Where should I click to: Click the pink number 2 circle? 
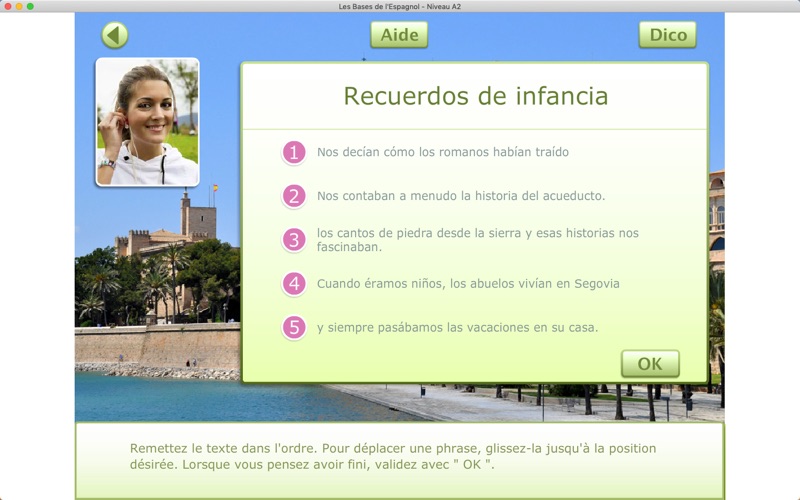(x=293, y=196)
